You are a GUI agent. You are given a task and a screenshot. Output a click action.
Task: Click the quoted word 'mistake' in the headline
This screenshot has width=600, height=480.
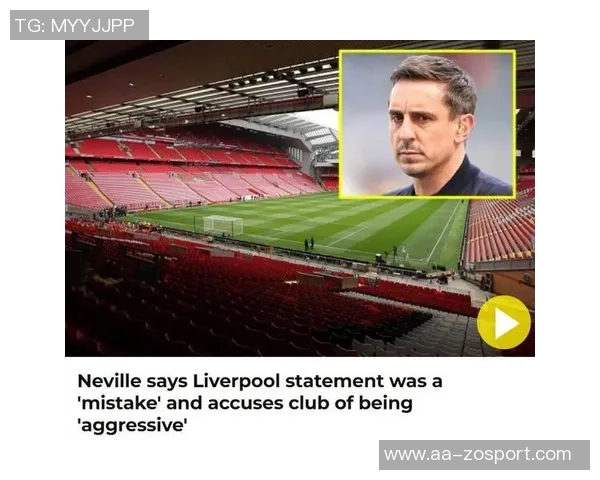(x=118, y=403)
